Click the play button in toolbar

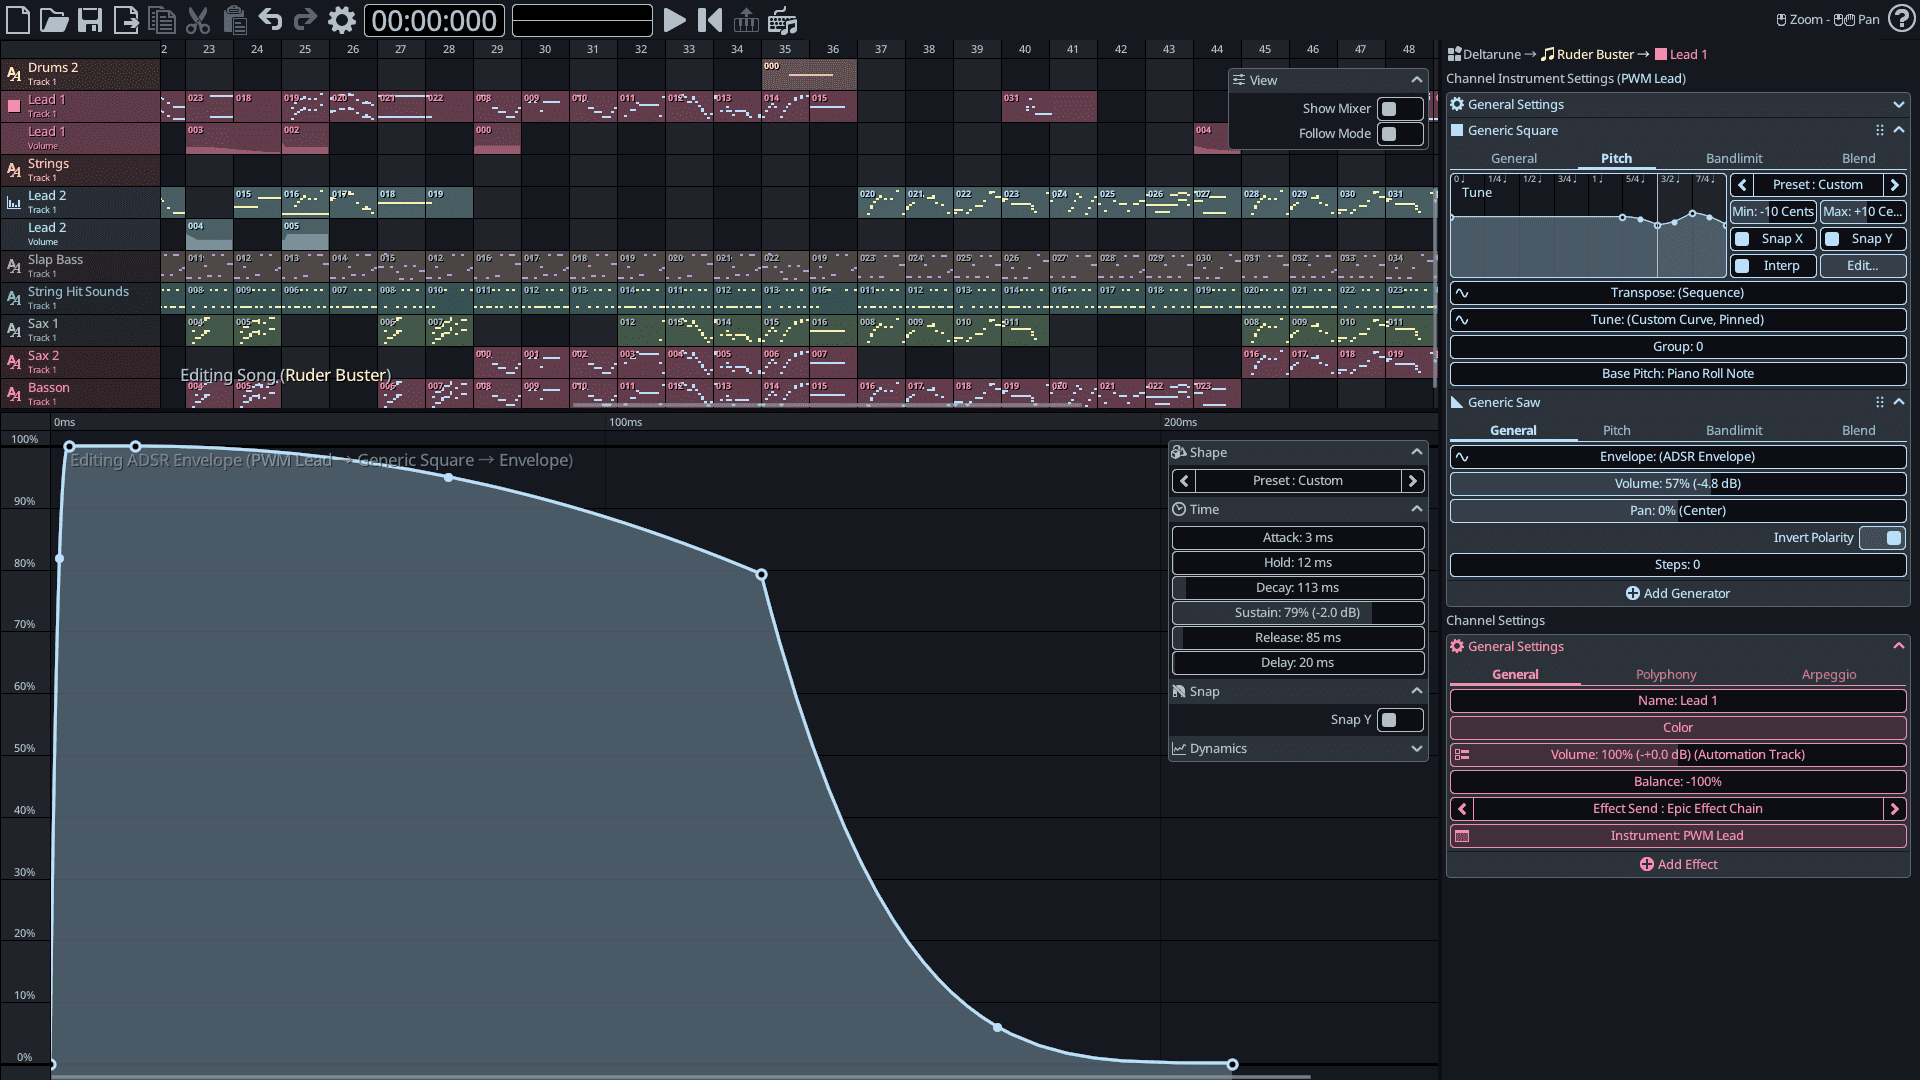click(x=675, y=20)
